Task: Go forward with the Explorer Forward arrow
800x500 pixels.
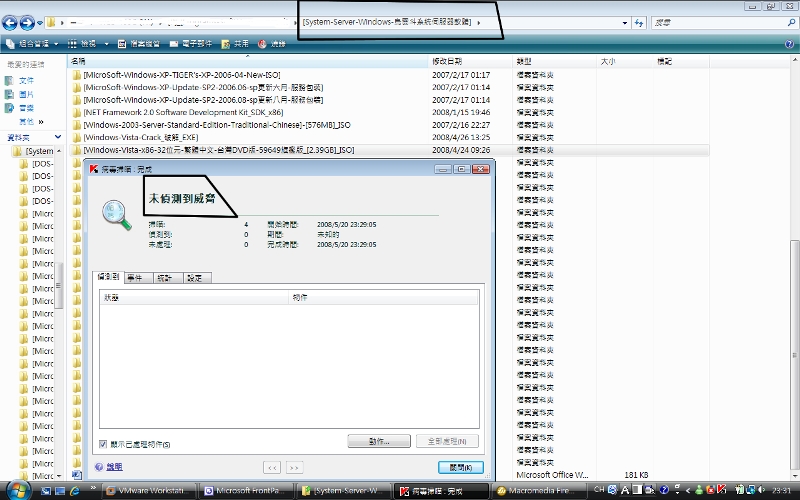Action: point(27,22)
